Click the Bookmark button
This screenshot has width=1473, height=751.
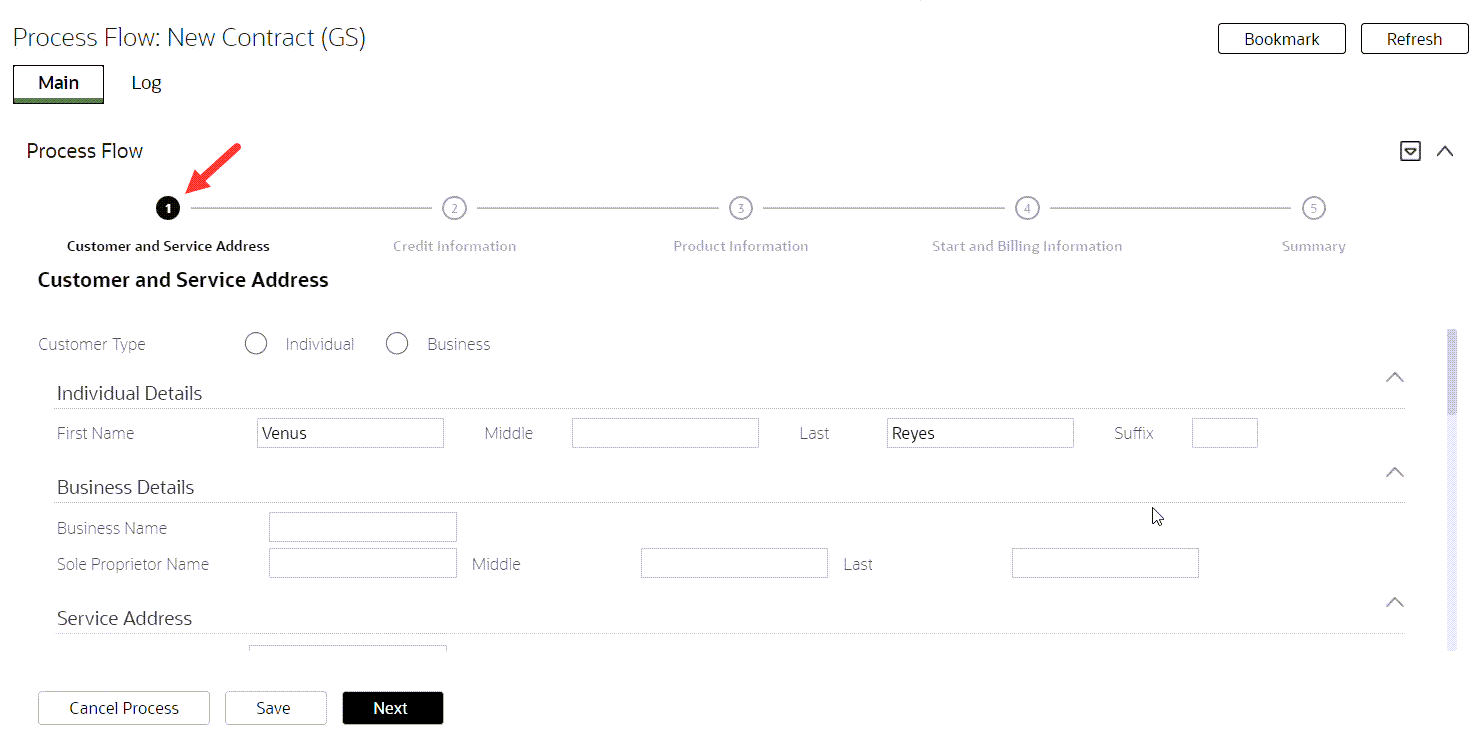click(1282, 39)
